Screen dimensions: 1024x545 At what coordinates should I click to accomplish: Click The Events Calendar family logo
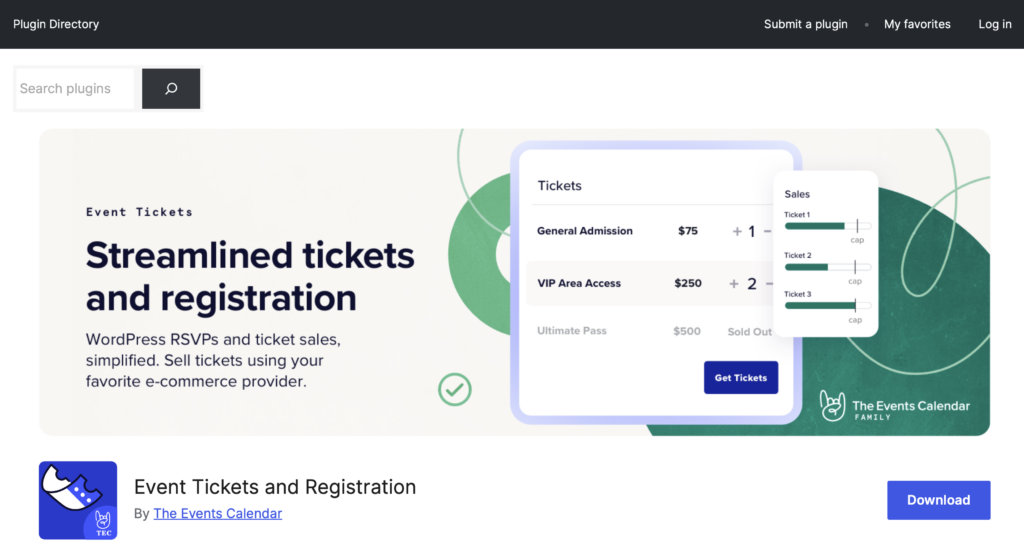[894, 406]
